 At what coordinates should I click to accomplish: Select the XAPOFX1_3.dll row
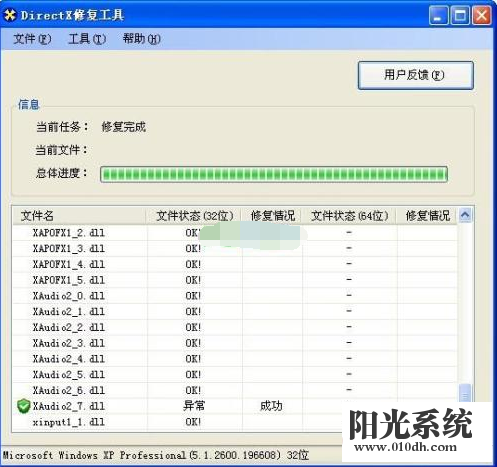[x=235, y=248]
